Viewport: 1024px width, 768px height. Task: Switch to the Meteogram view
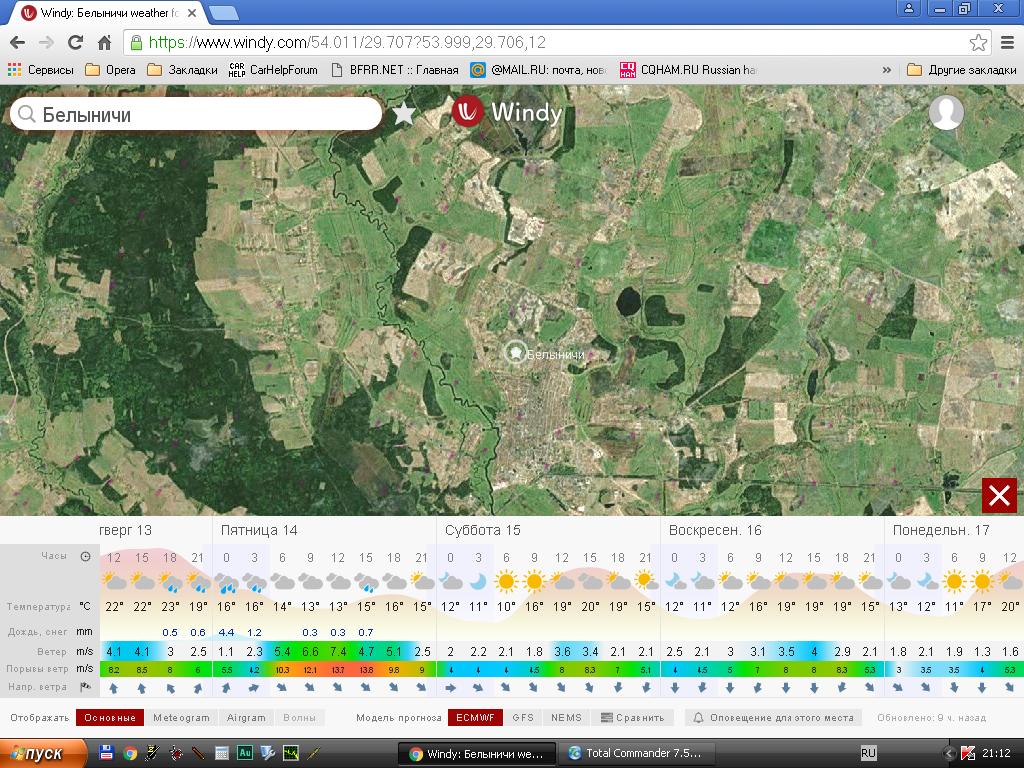[181, 718]
